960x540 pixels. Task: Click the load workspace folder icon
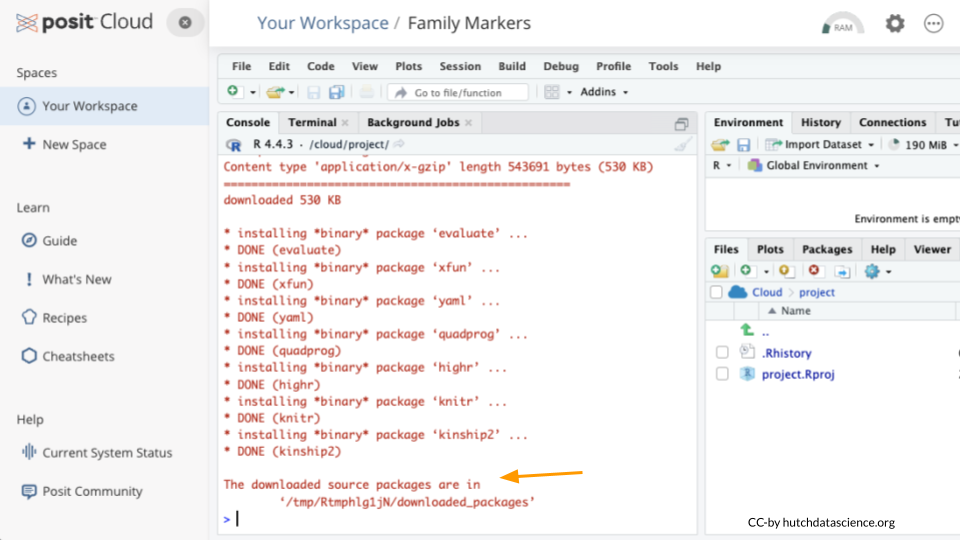pos(720,144)
